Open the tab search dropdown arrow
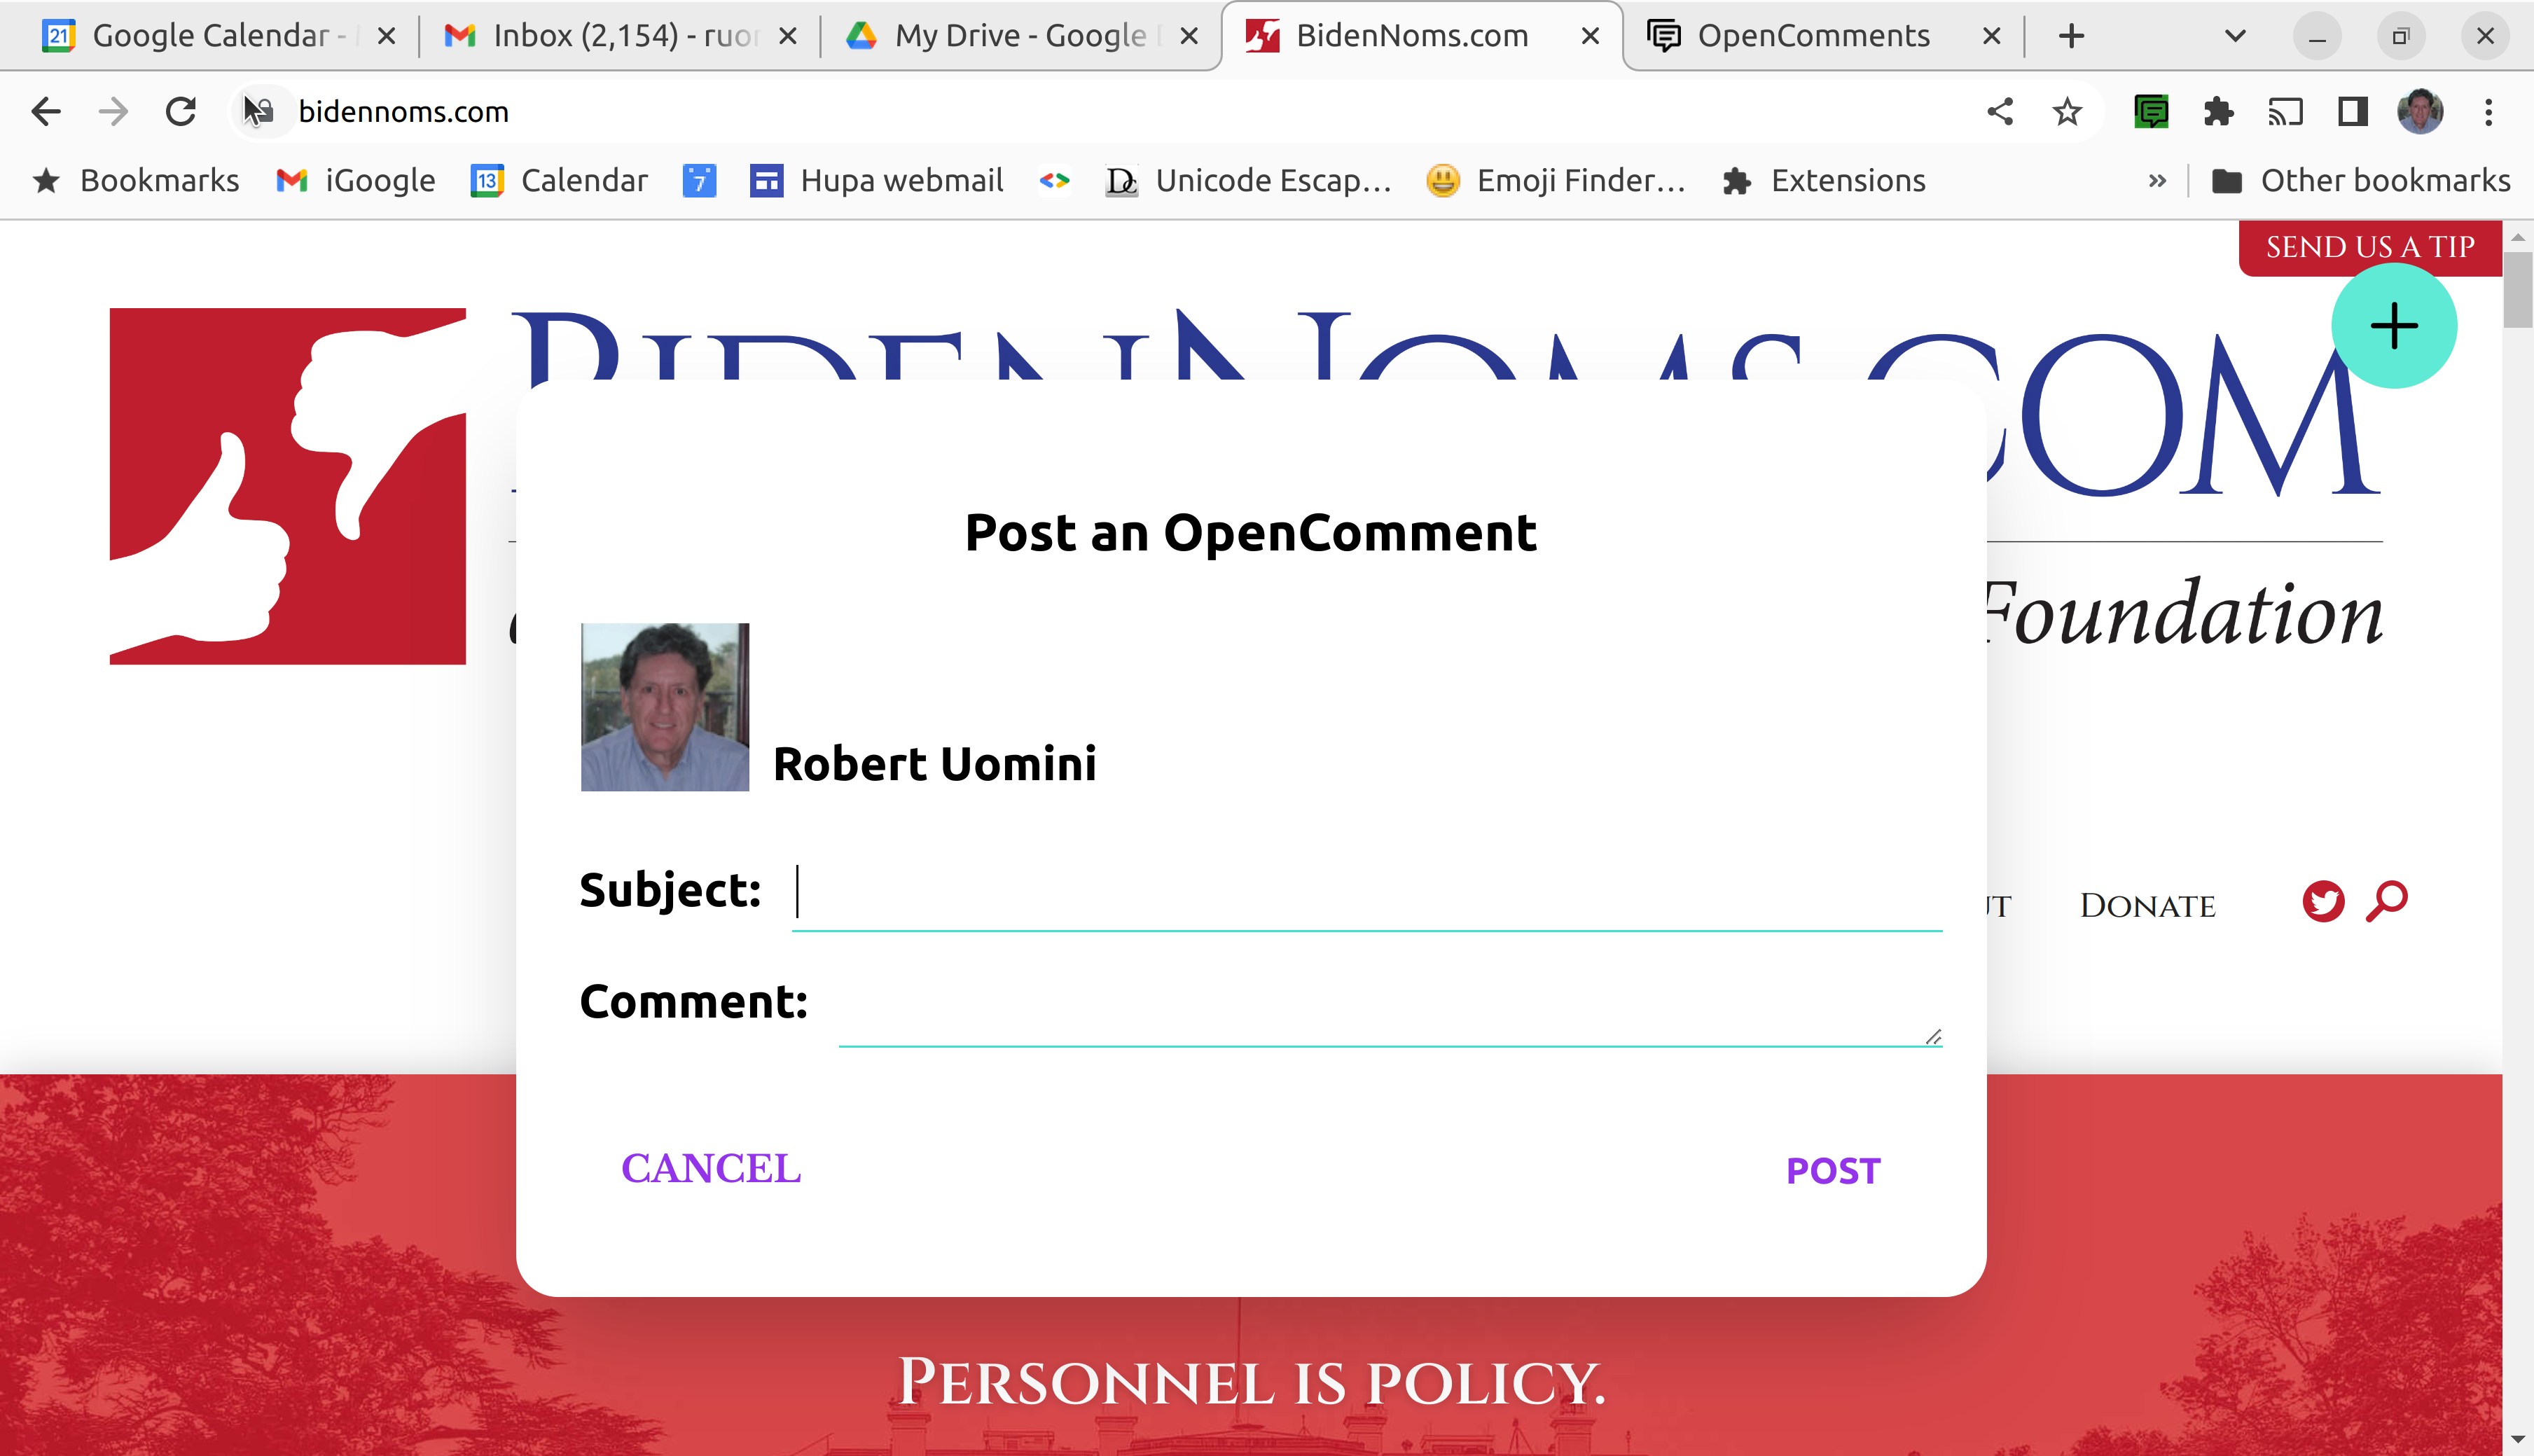 pyautogui.click(x=2236, y=36)
